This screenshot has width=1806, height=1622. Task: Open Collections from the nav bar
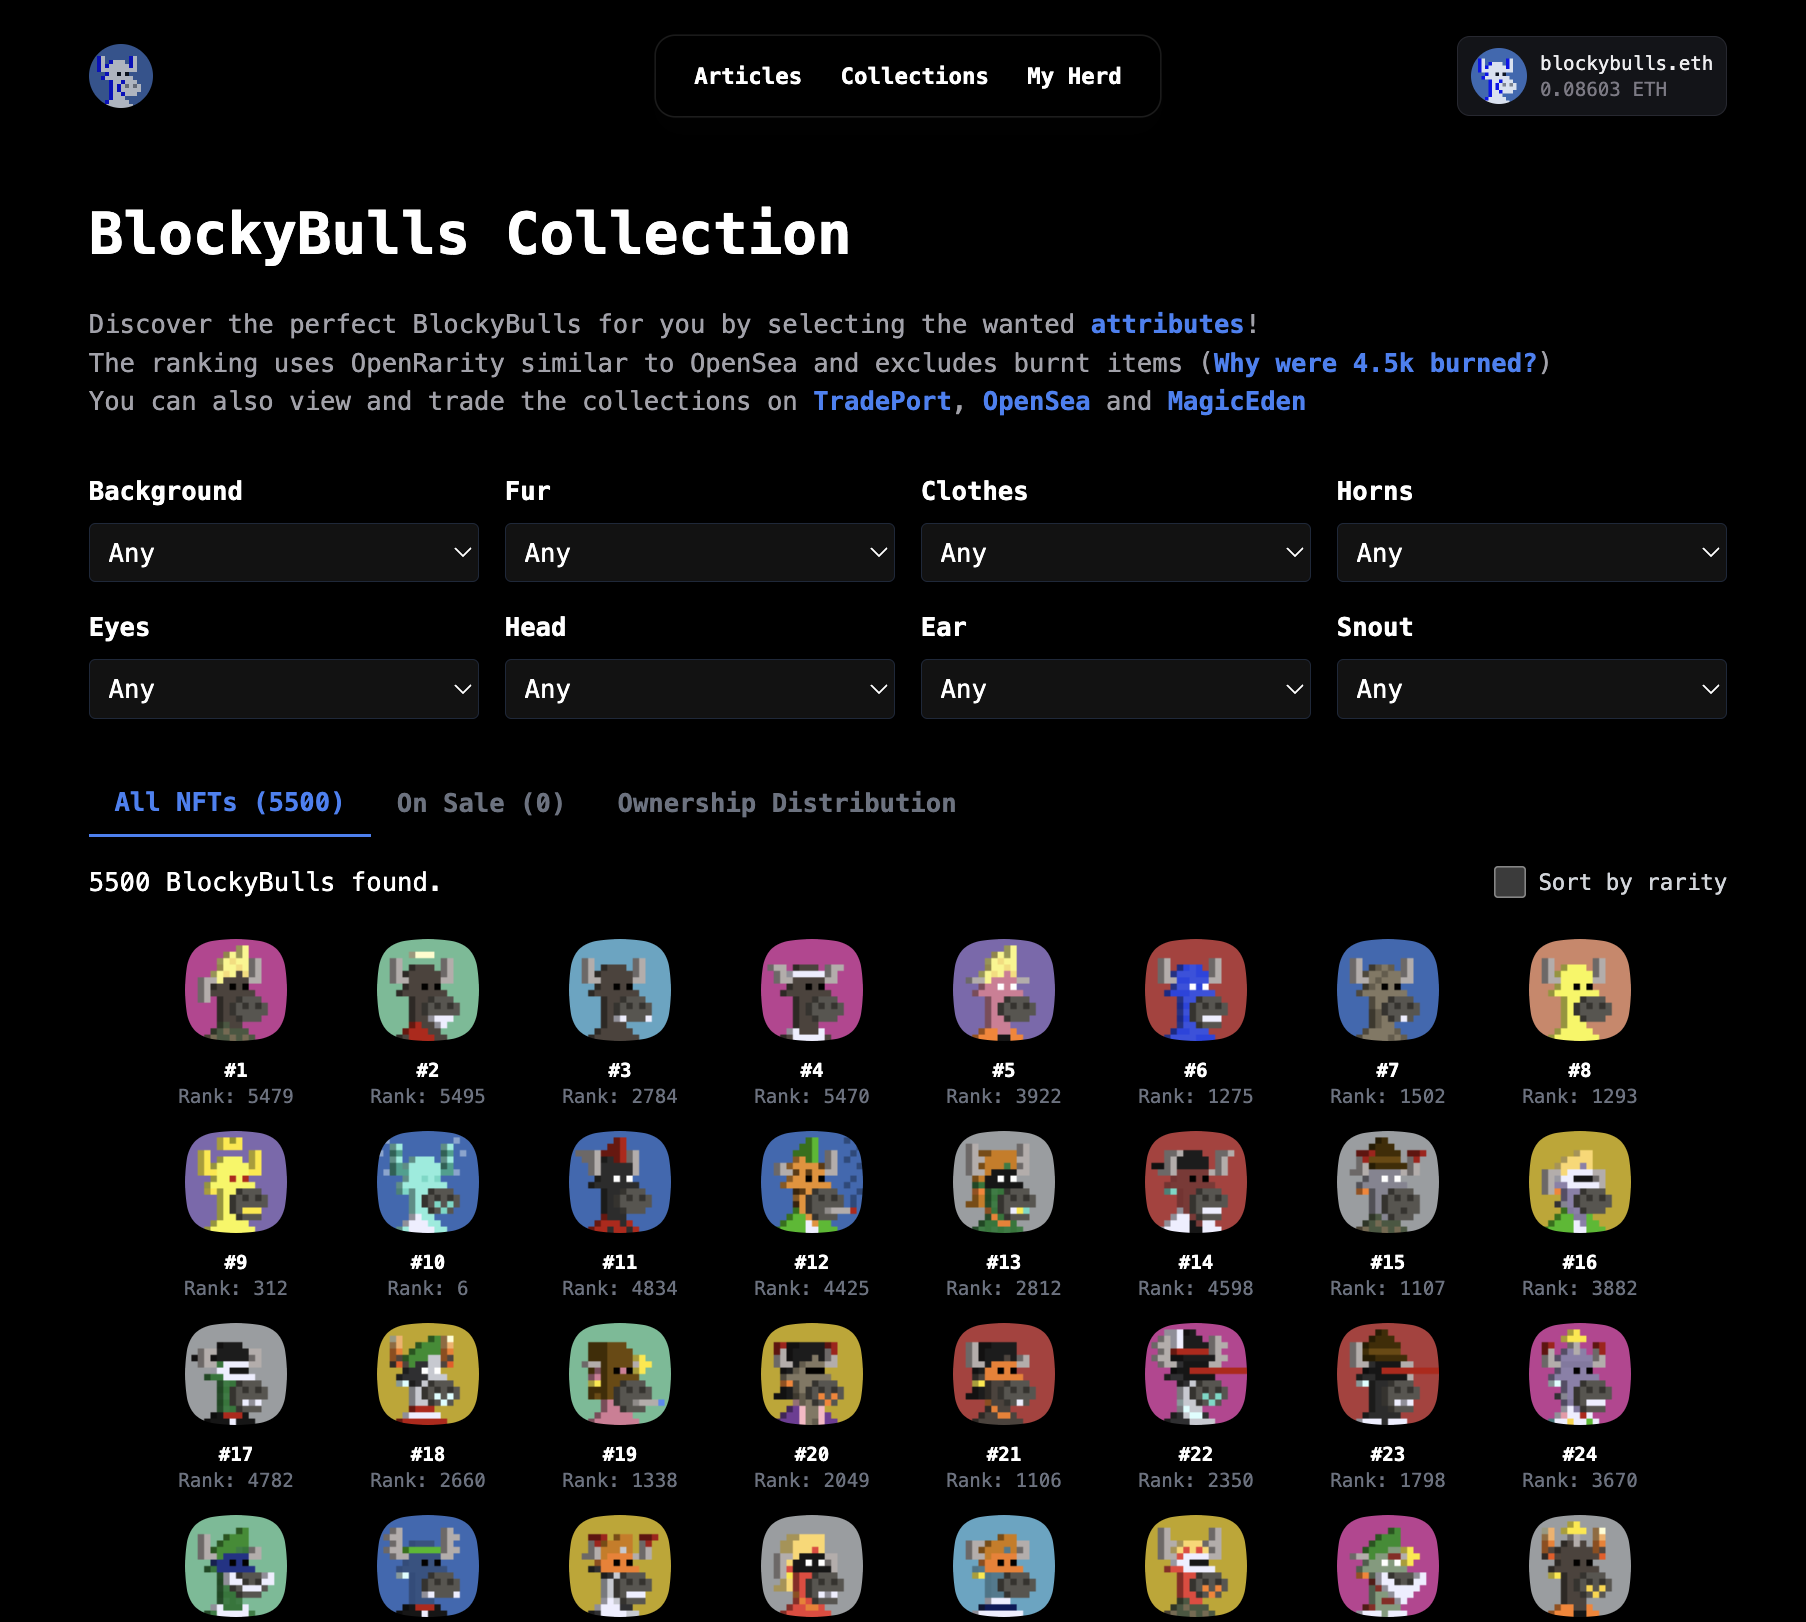click(x=914, y=76)
